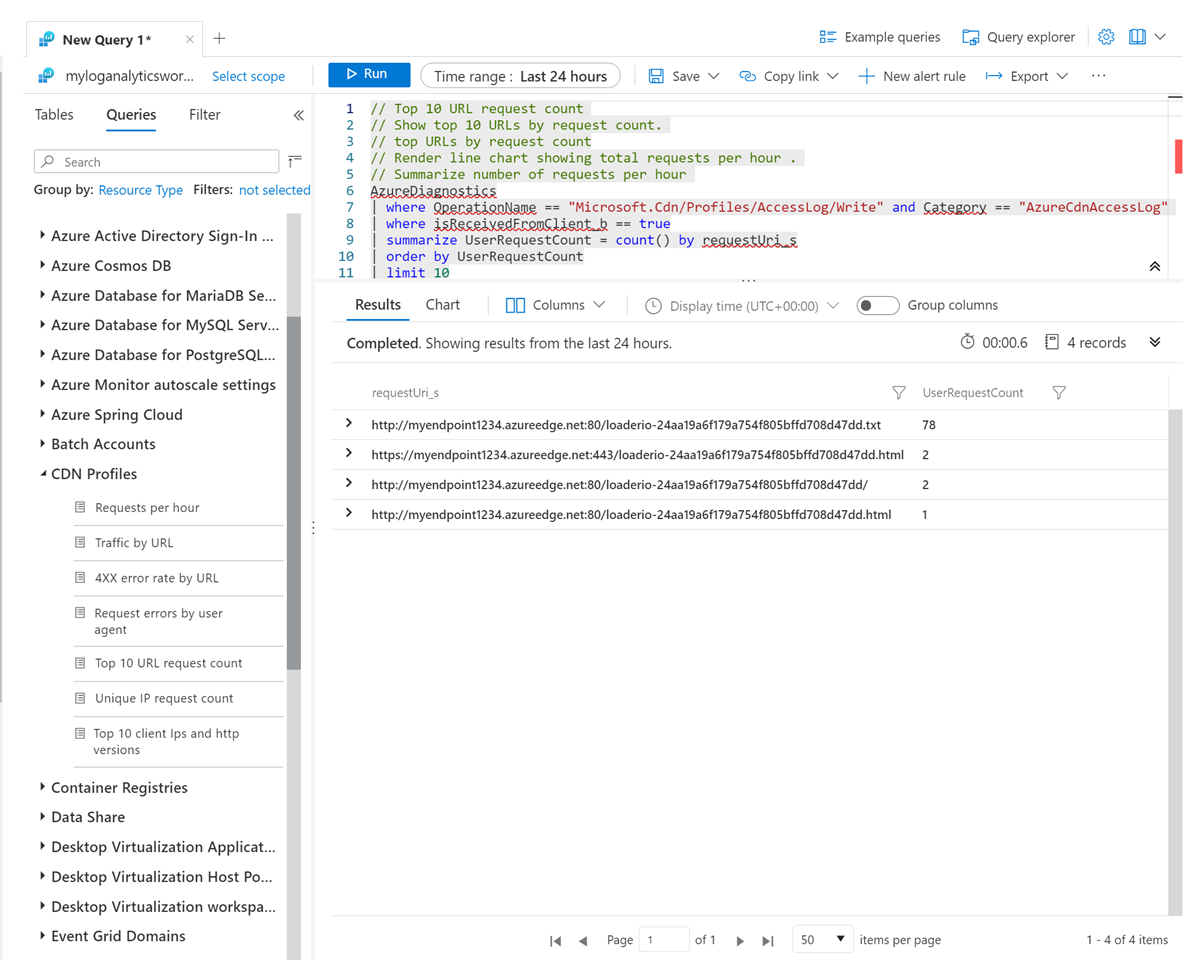
Task: Open the settings gear
Action: point(1106,37)
